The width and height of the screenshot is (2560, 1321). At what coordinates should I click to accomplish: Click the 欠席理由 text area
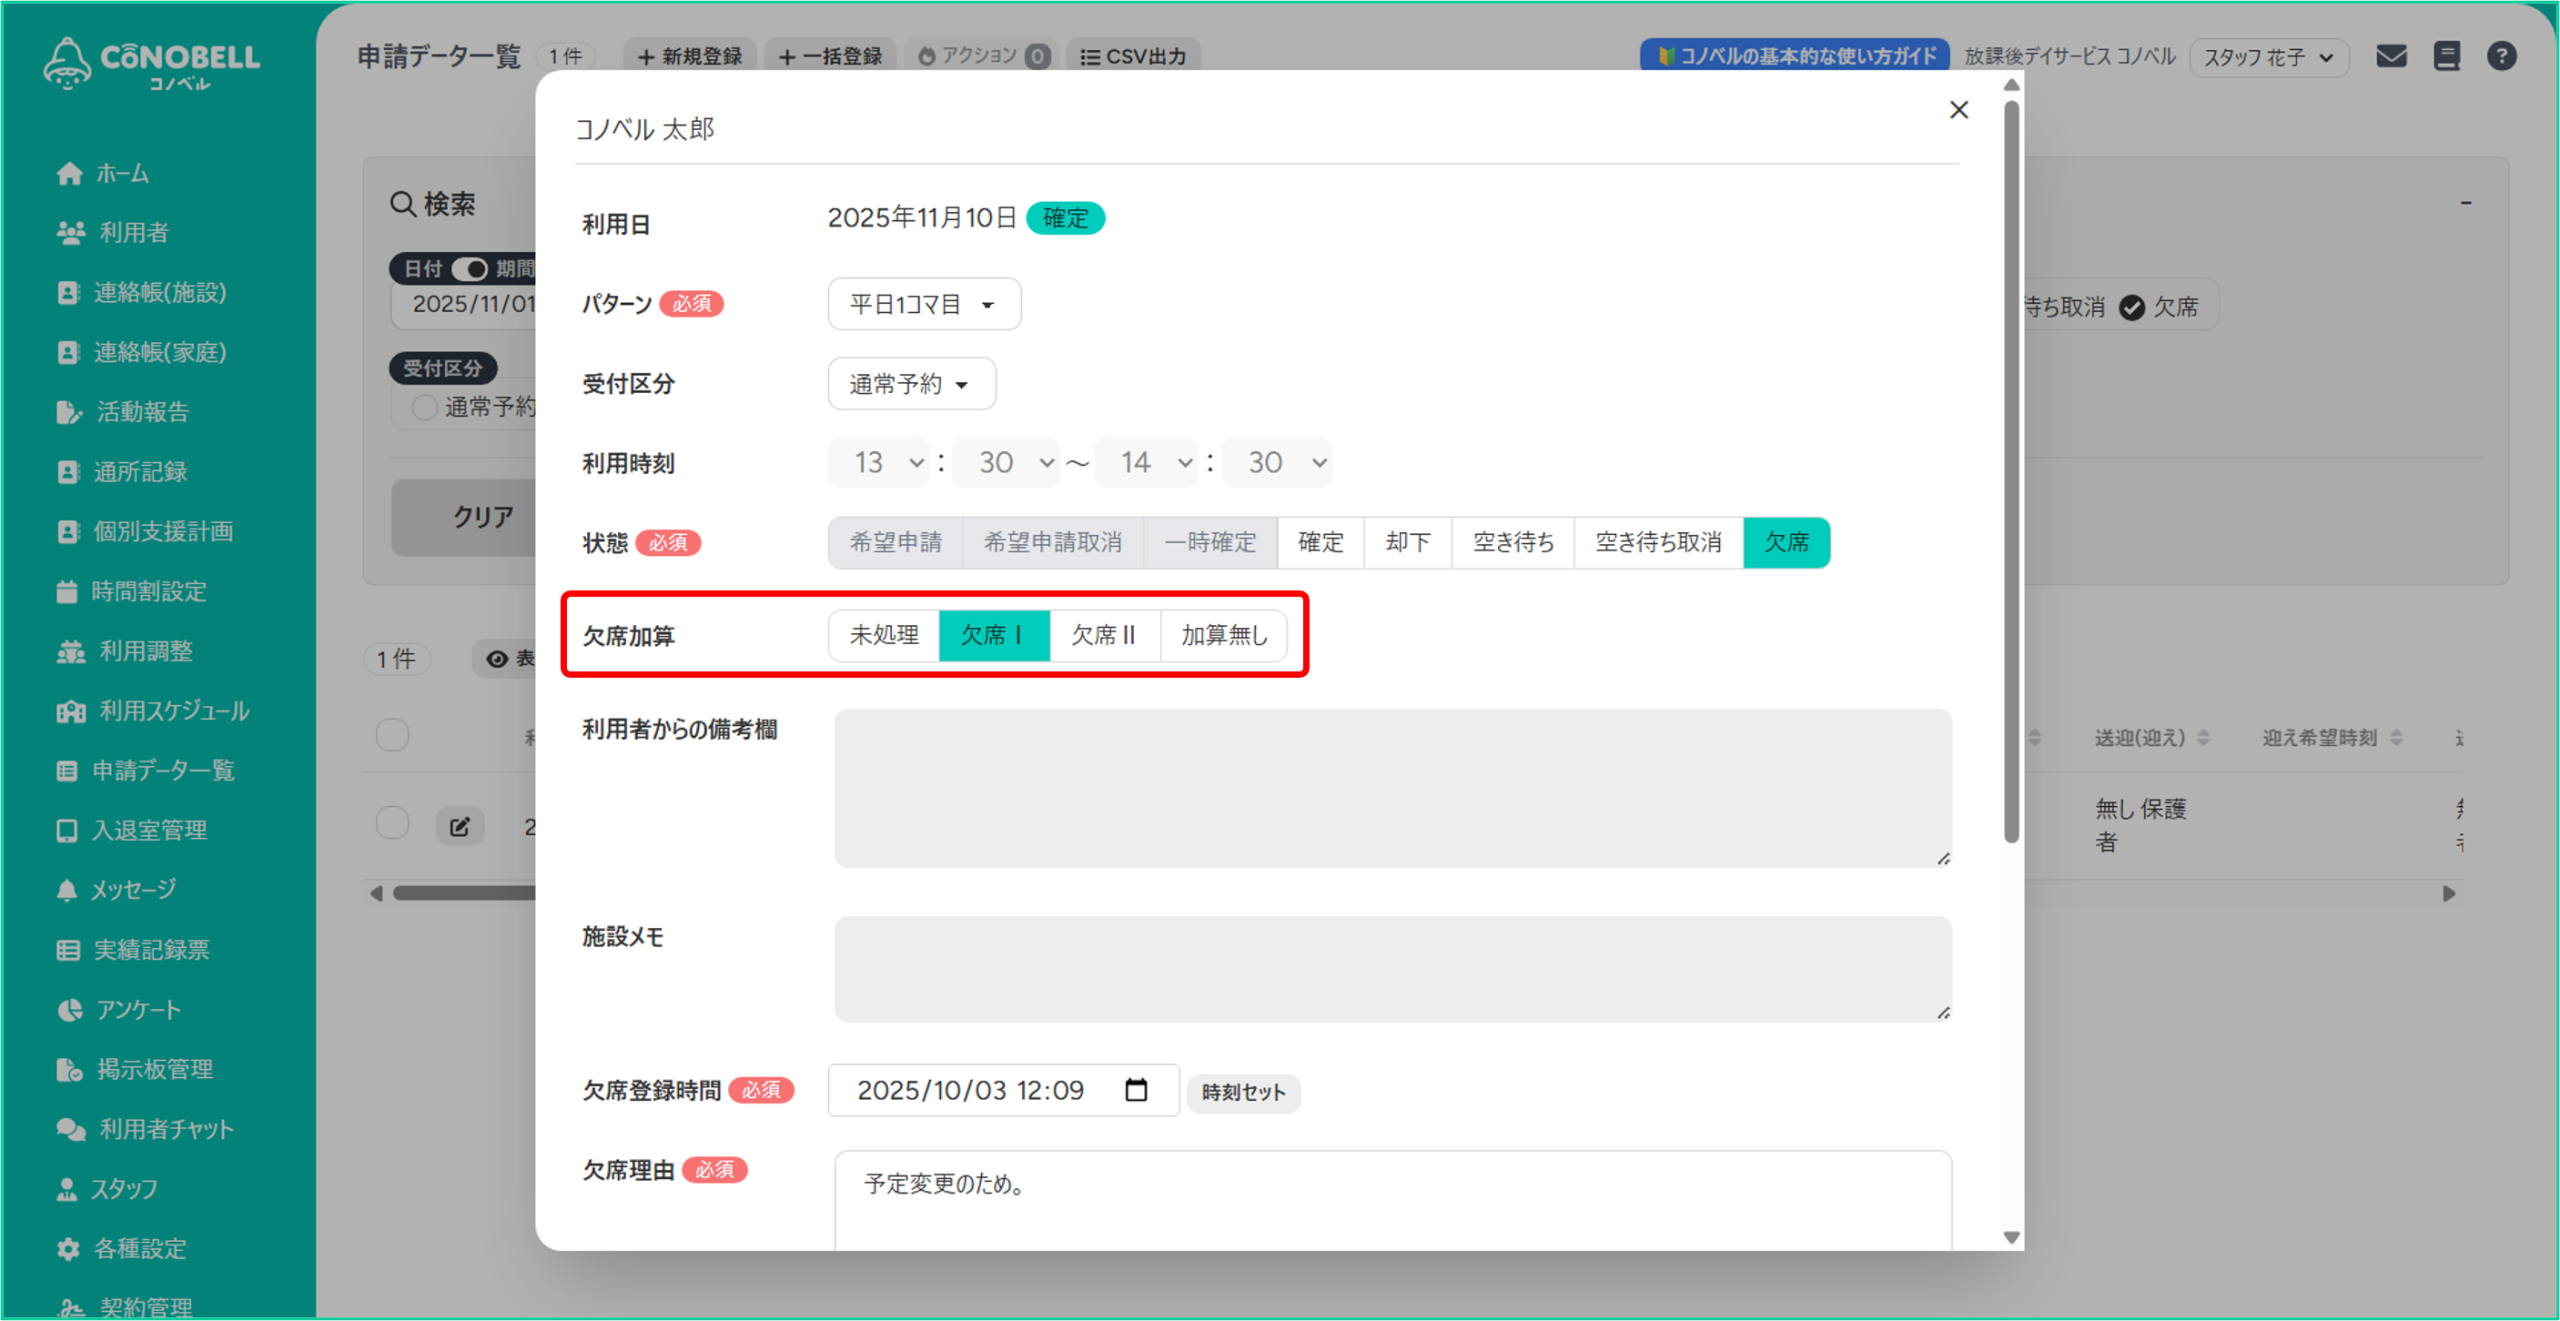[1392, 1200]
